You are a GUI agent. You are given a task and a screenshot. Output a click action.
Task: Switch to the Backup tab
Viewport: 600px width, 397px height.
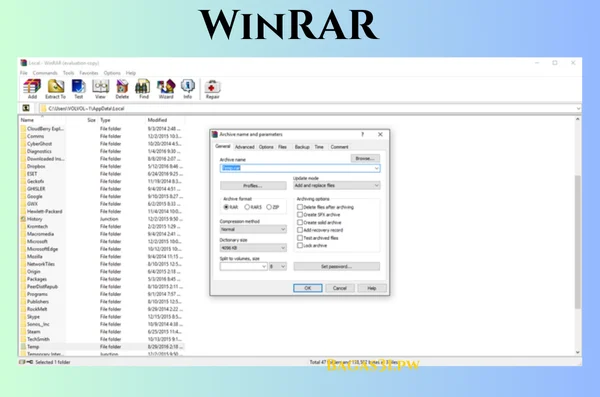pyautogui.click(x=302, y=147)
